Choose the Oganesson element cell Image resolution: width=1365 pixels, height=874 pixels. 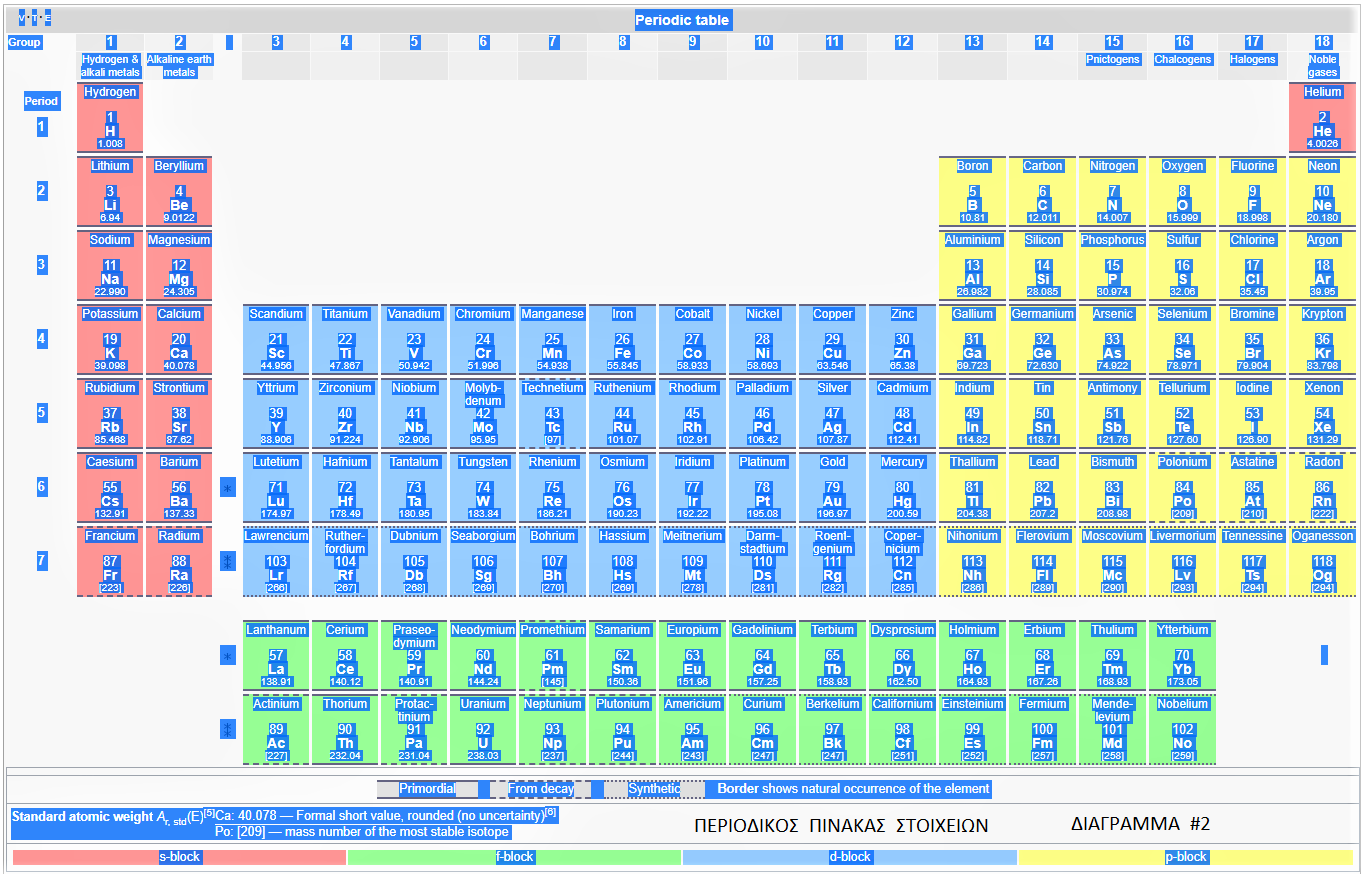click(x=1323, y=562)
